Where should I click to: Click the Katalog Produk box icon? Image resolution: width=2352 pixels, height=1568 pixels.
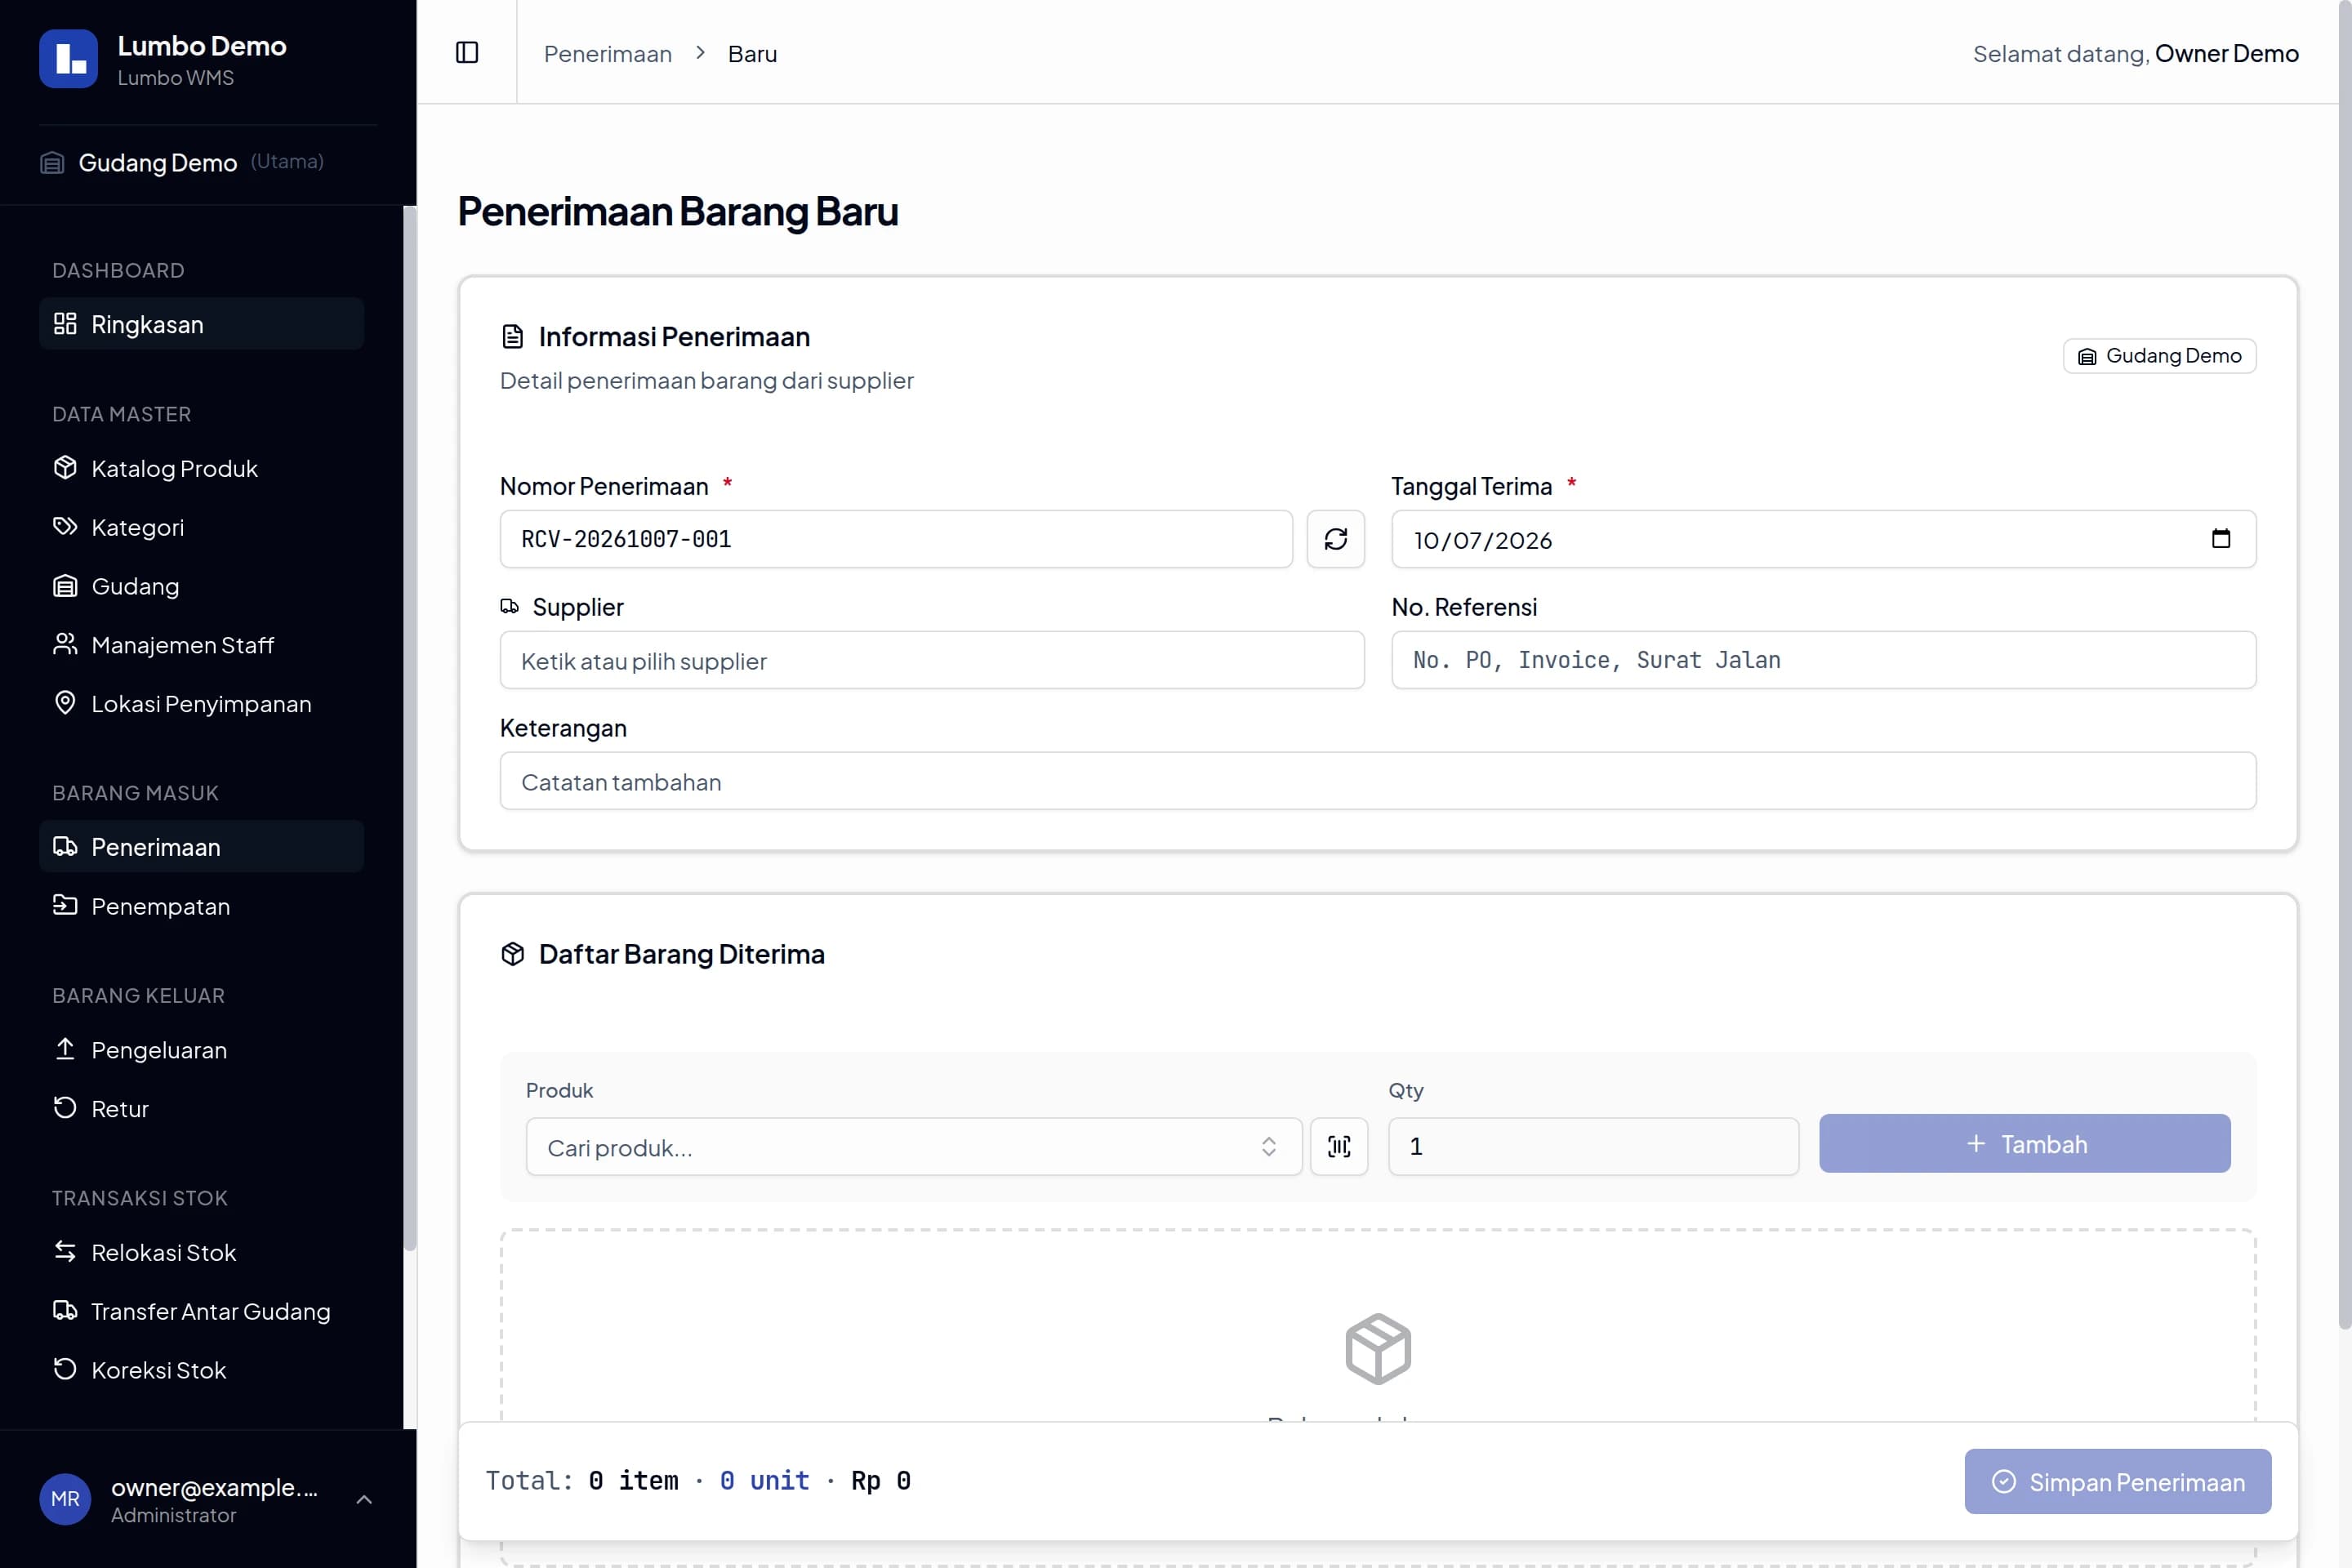(65, 468)
